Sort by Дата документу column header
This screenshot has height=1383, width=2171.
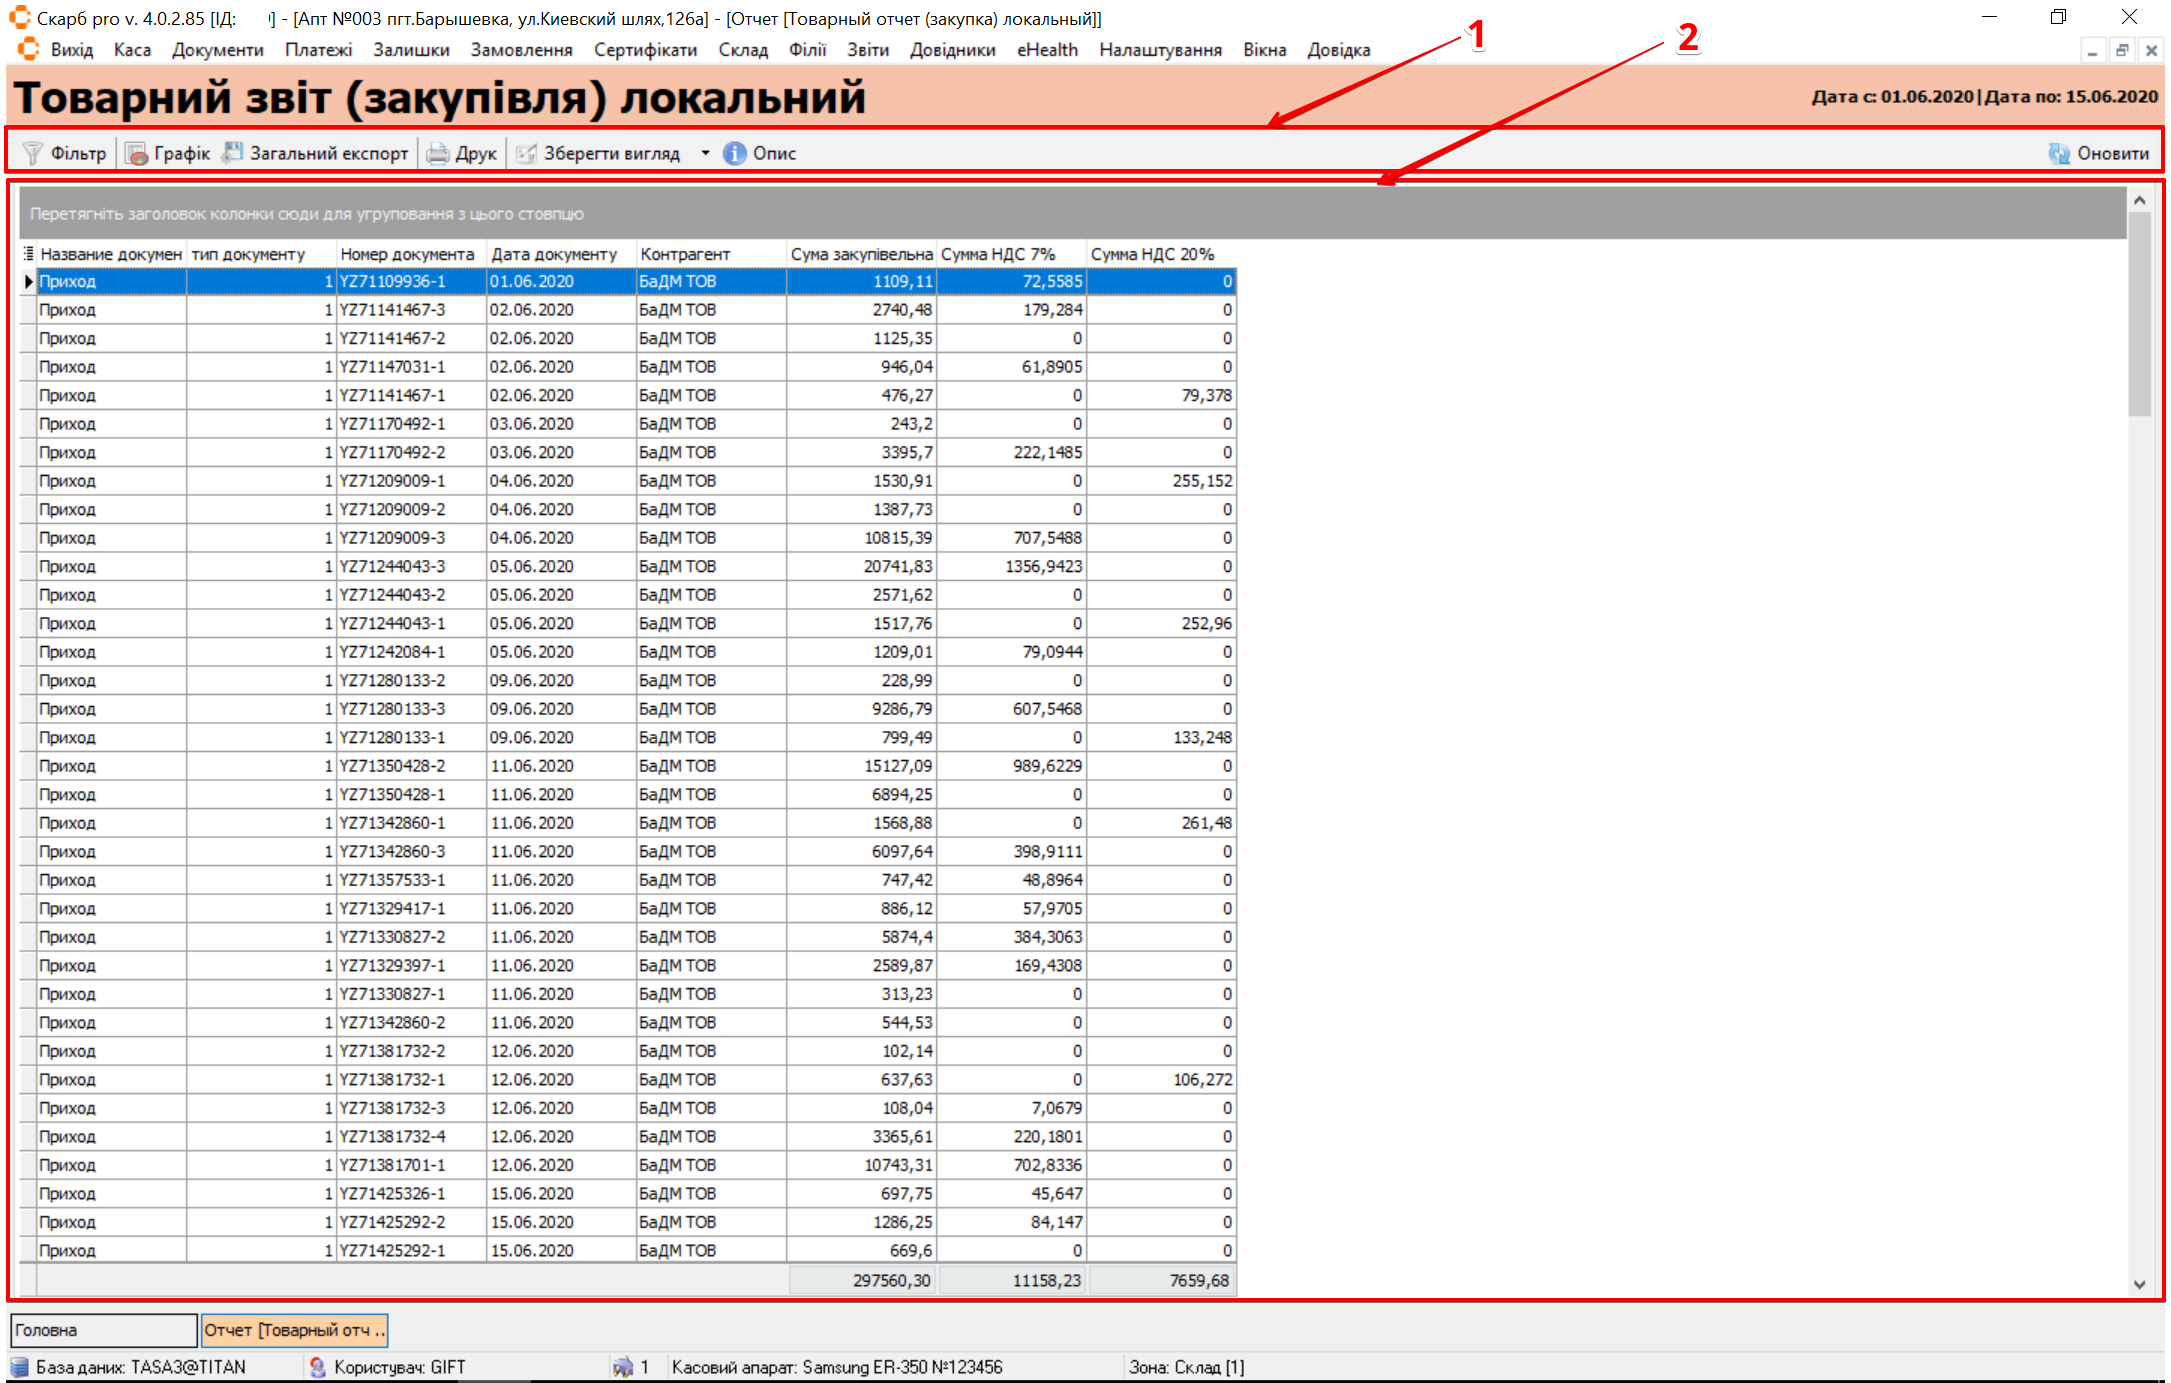click(554, 254)
